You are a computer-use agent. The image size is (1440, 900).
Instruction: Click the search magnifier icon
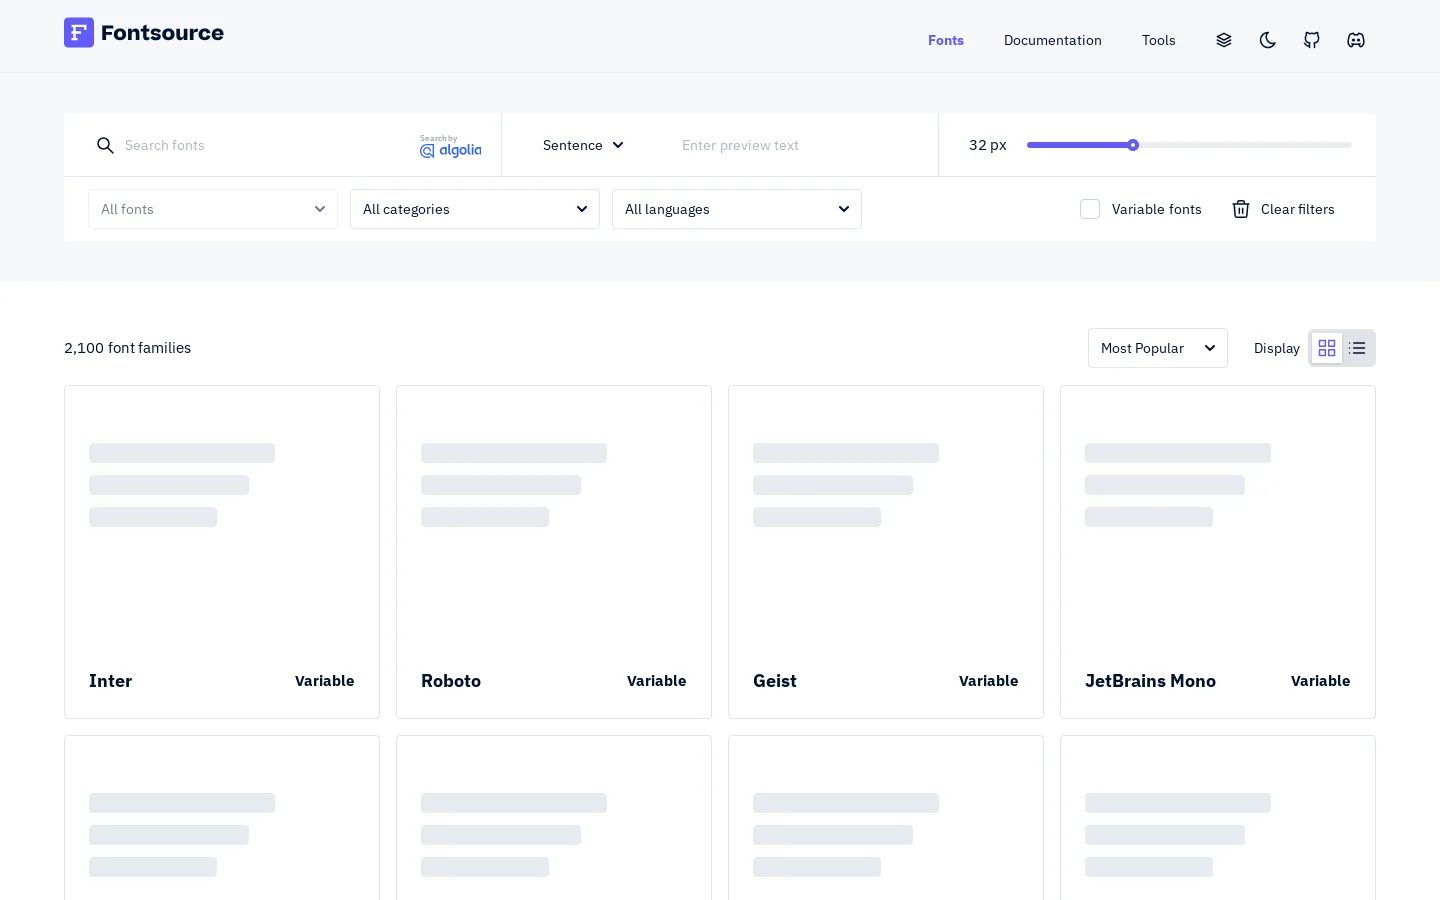[105, 146]
